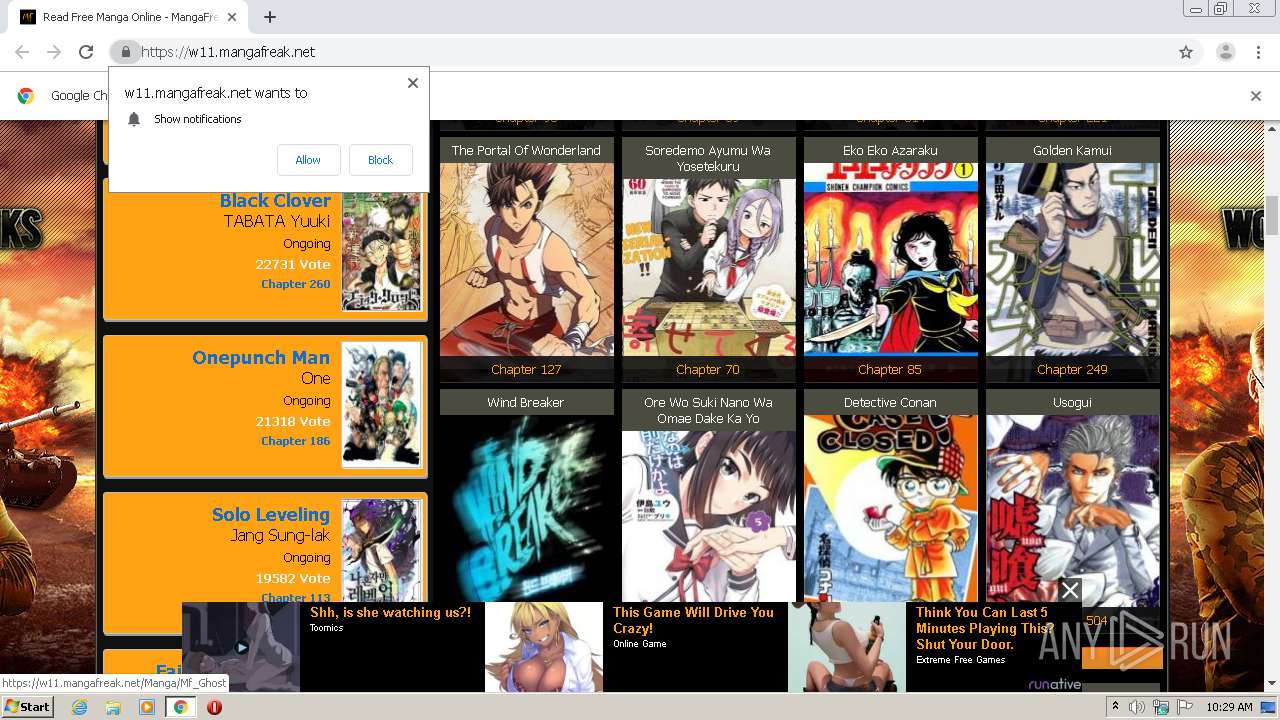This screenshot has height=720, width=1280.
Task: Click the scrollbar down arrow
Action: 1272,684
